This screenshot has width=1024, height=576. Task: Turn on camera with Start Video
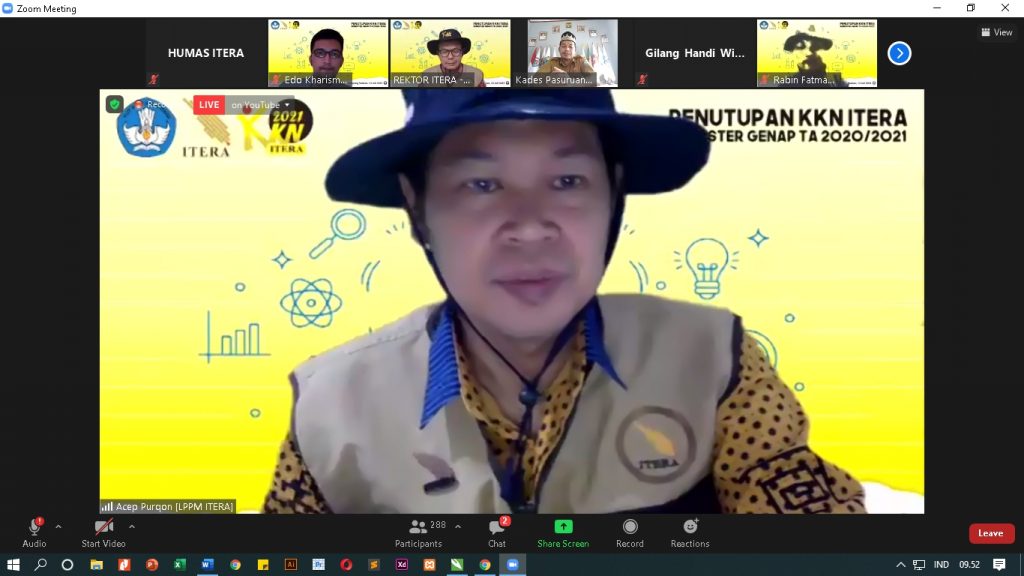[103, 533]
